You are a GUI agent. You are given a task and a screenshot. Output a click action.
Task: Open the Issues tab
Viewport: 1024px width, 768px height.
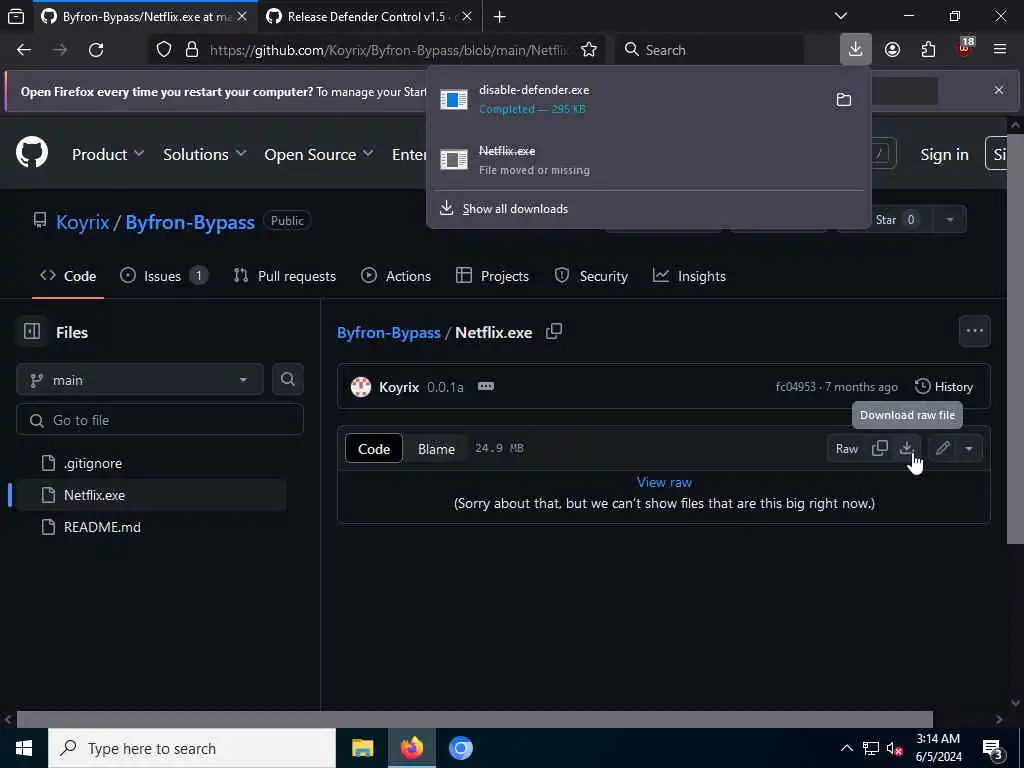(164, 276)
